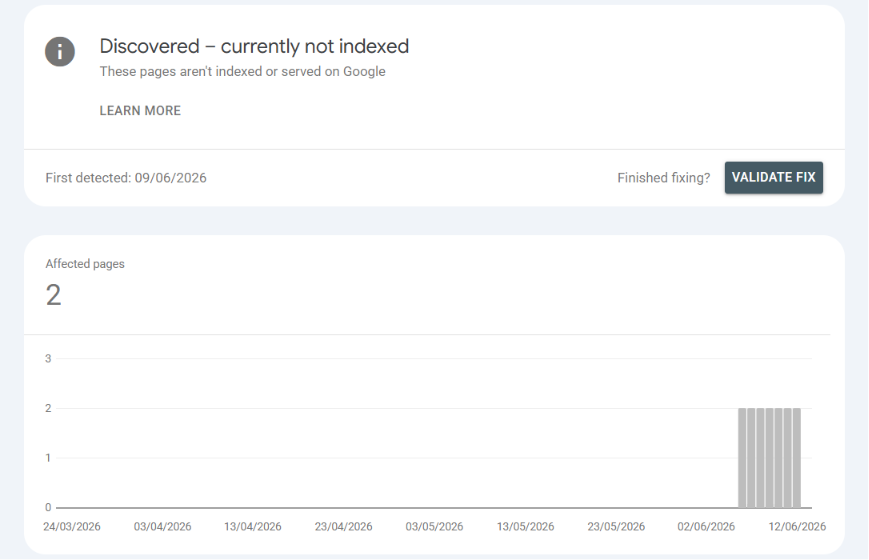This screenshot has height=560, width=869.
Task: Click the 'Finished fixing?' label
Action: pos(663,178)
